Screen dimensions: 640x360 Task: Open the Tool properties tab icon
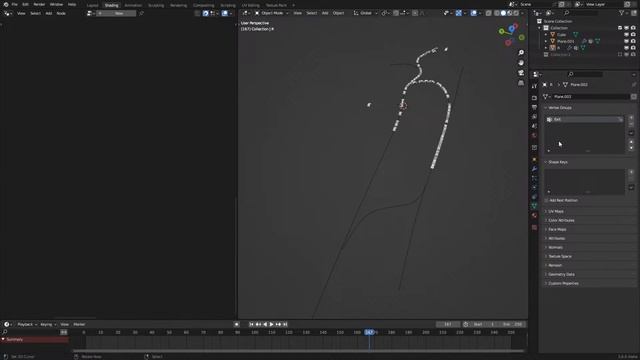coord(534,86)
